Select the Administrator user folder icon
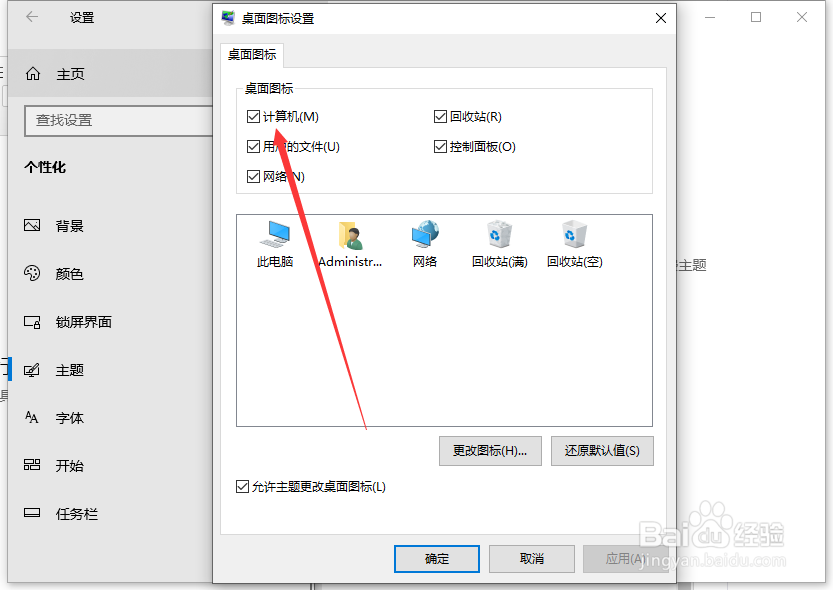The image size is (833, 590). (x=350, y=245)
